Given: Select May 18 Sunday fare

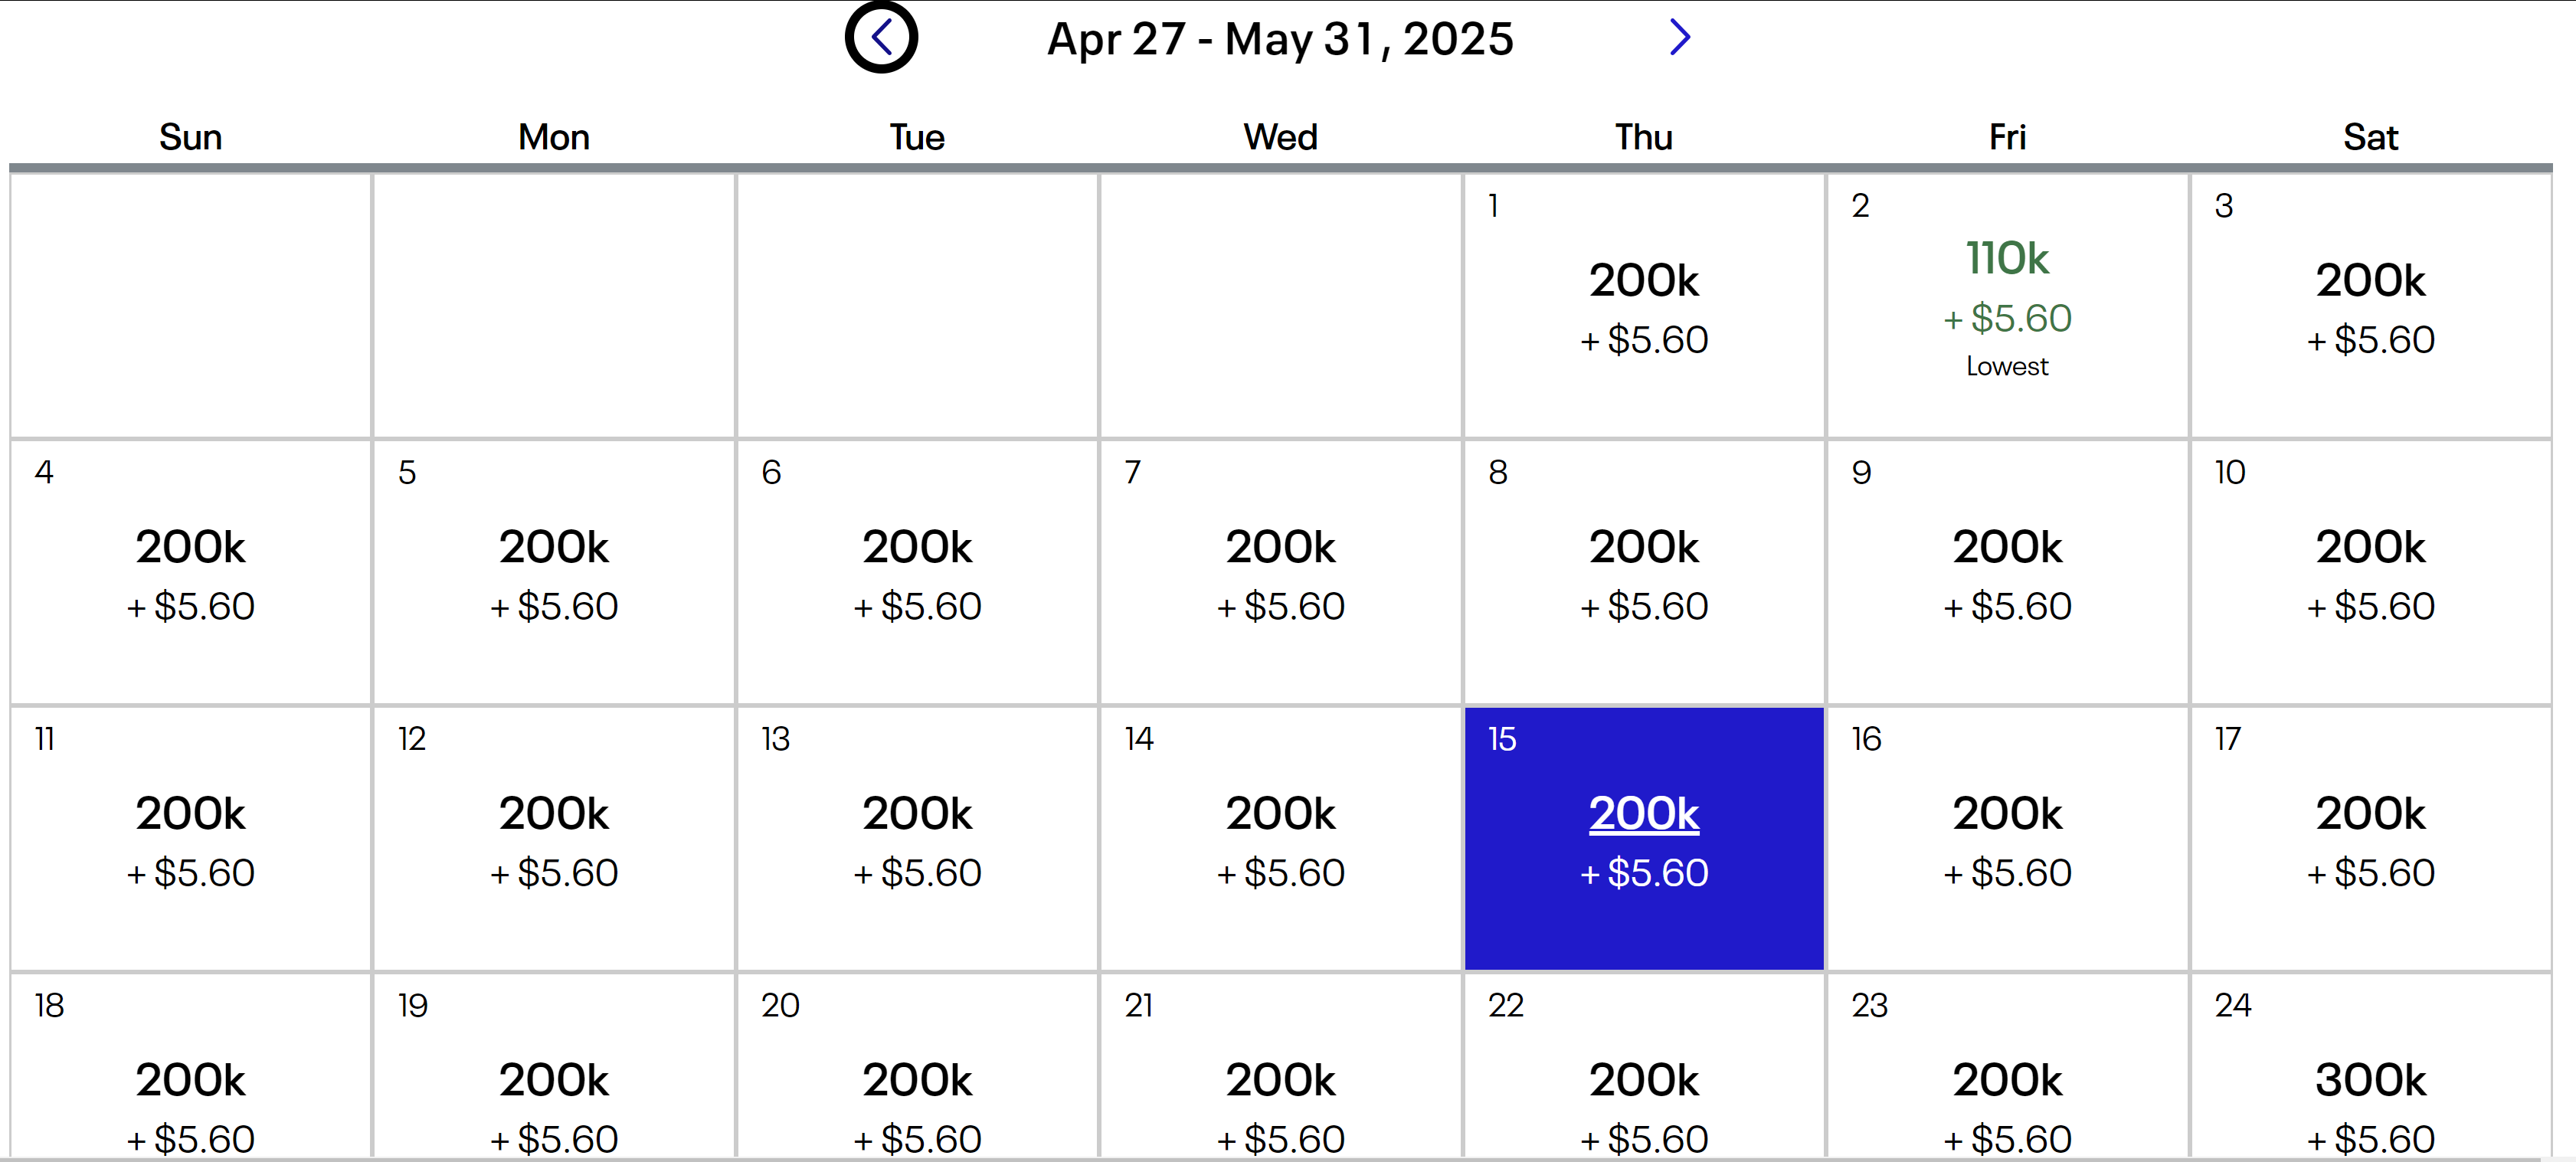Looking at the screenshot, I should pyautogui.click(x=190, y=1066).
